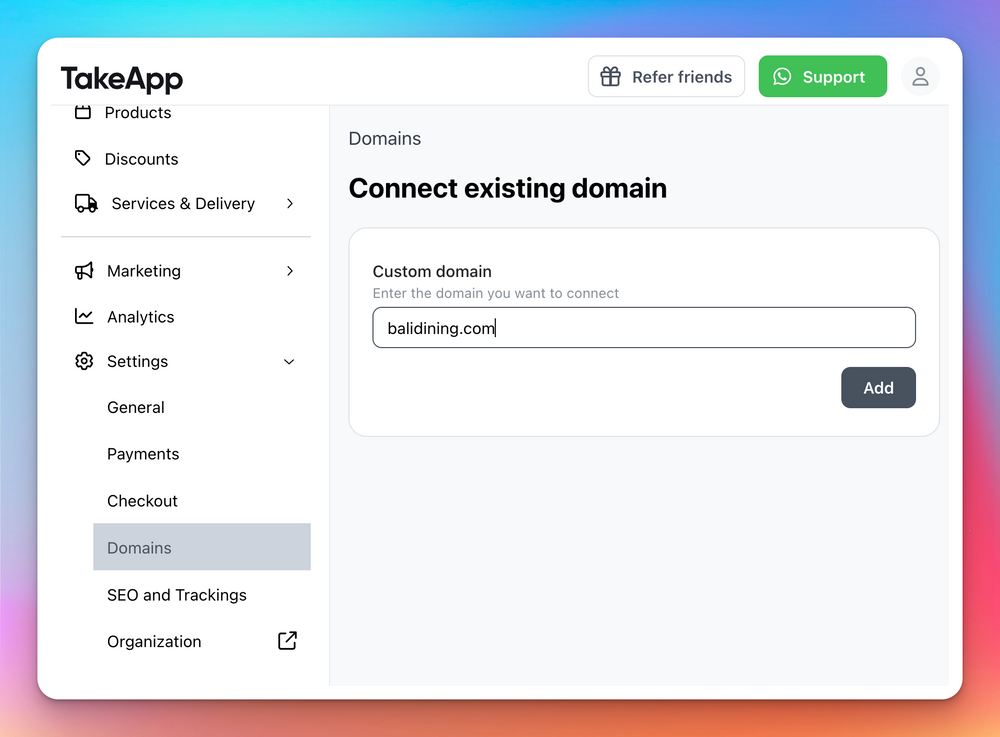Viewport: 1000px width, 737px height.
Task: Click the Discounts tag icon
Action: tap(82, 158)
